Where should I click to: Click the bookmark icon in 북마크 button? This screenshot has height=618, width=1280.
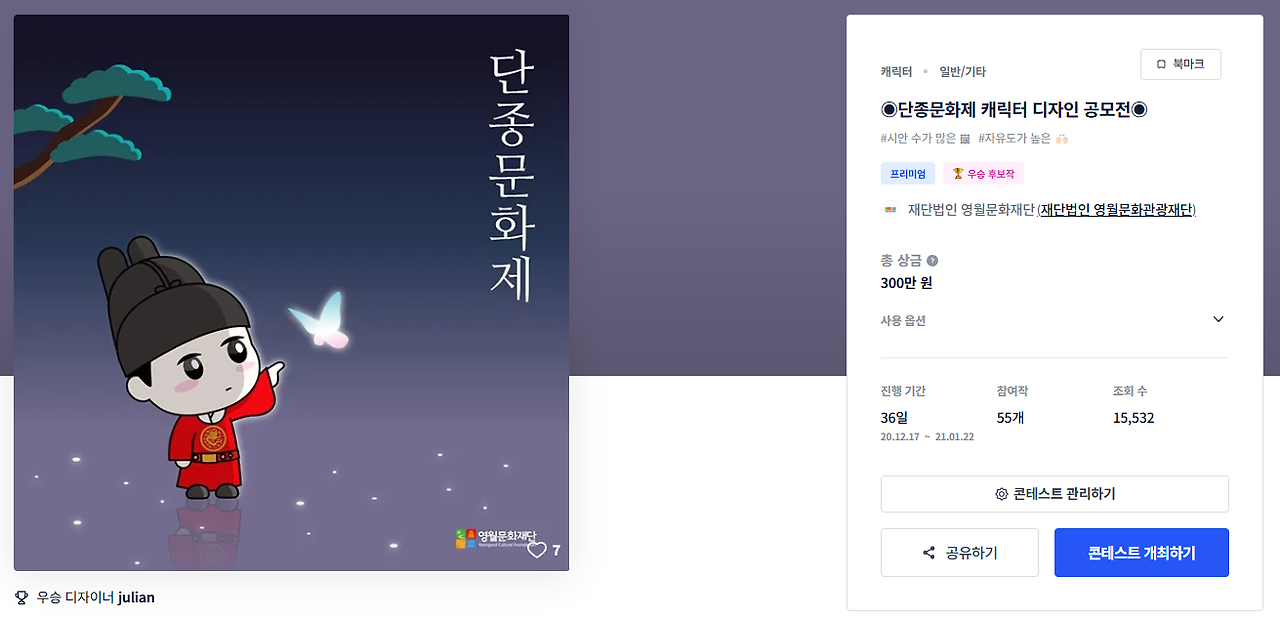(x=1161, y=64)
